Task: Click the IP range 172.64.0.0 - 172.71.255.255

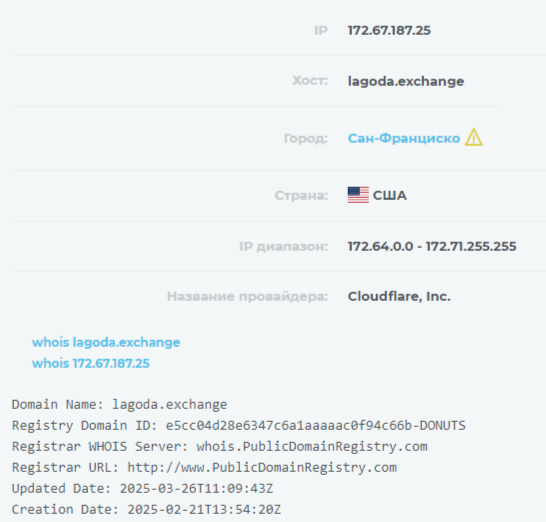Action: (432, 246)
